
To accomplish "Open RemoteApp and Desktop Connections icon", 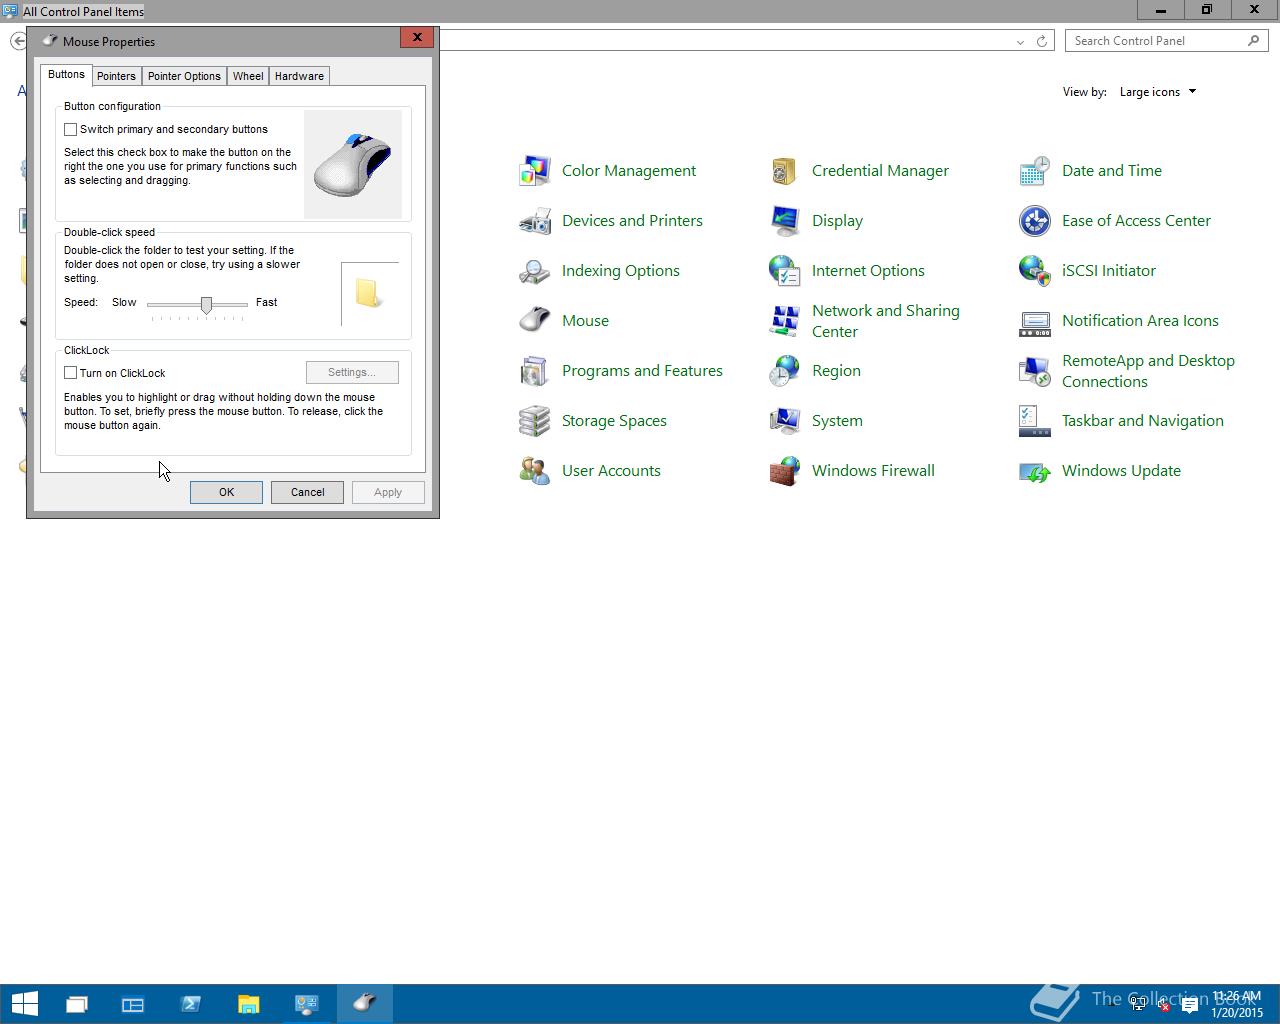I will [1035, 371].
